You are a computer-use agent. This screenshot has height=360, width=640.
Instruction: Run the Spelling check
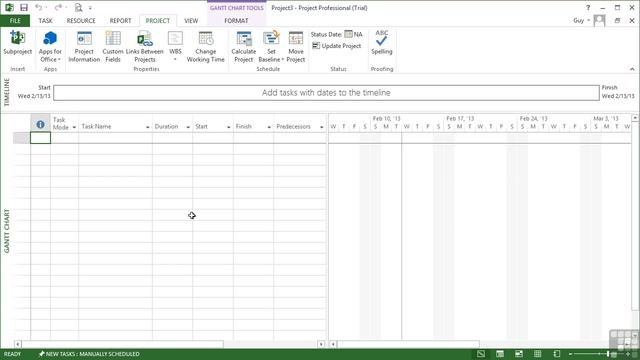(382, 43)
